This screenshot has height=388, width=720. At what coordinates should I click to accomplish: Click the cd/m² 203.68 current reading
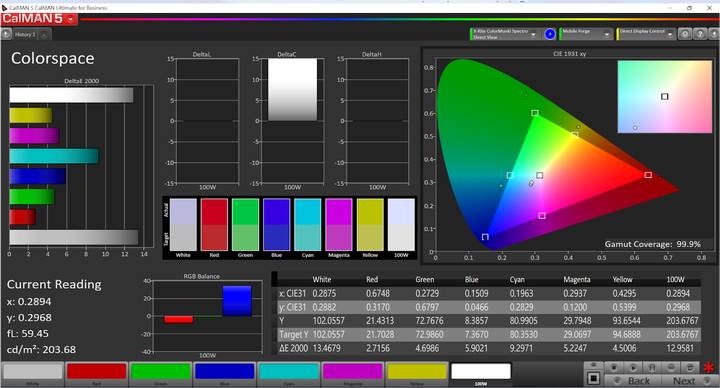click(x=41, y=350)
